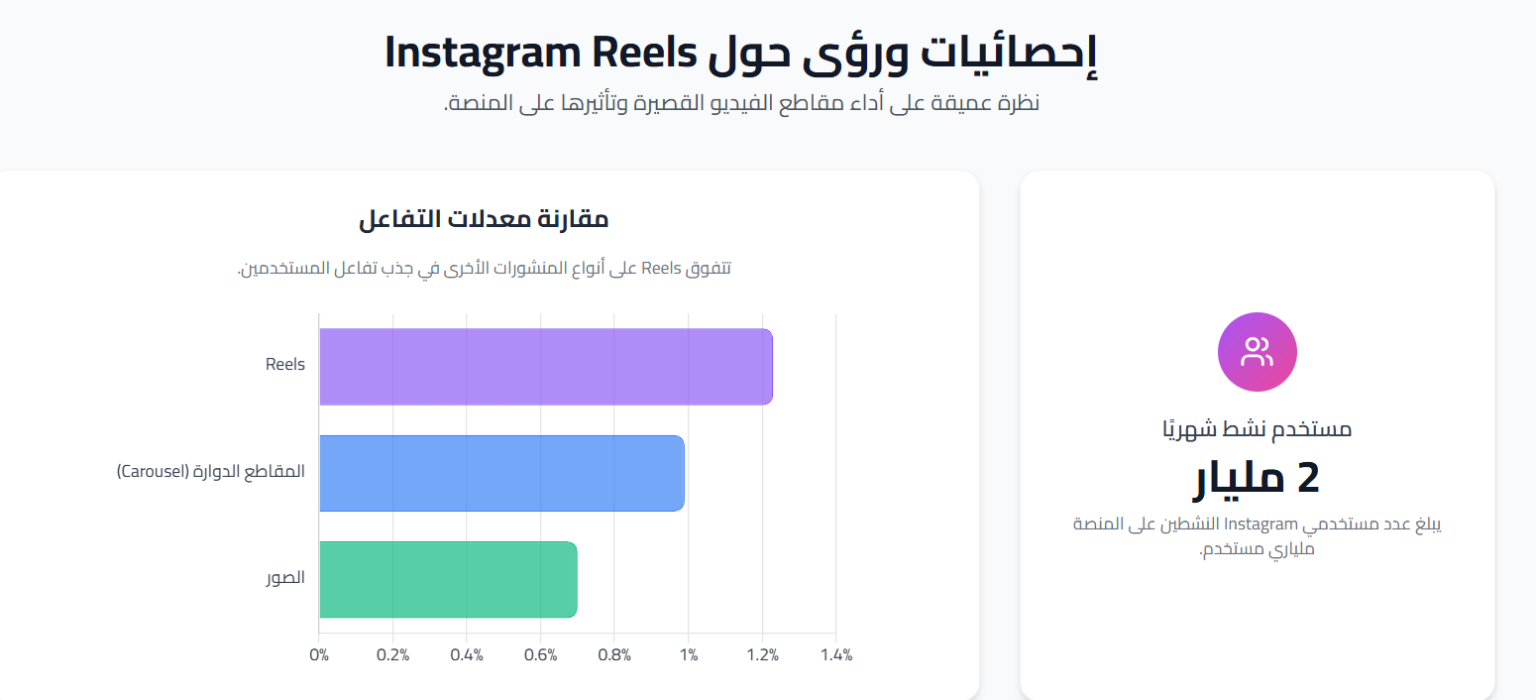Click the chart description about Reels engagement
Viewport: 1536px width, 700px height.
484,268
